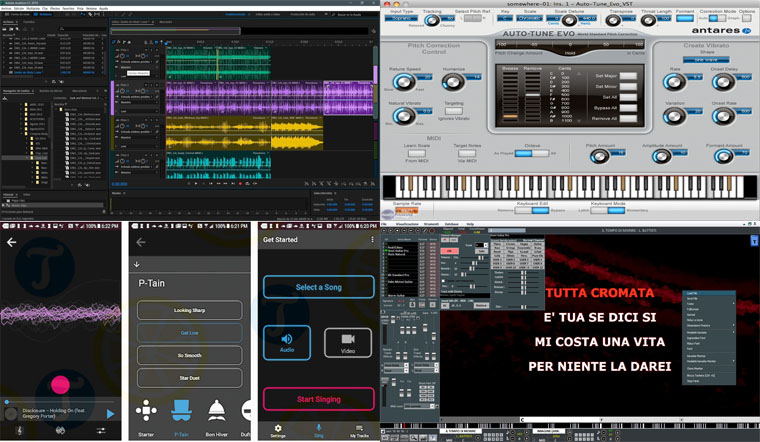This screenshot has width=760, height=442.
Task: Choose the So Smooth preset
Action: pyautogui.click(x=190, y=355)
